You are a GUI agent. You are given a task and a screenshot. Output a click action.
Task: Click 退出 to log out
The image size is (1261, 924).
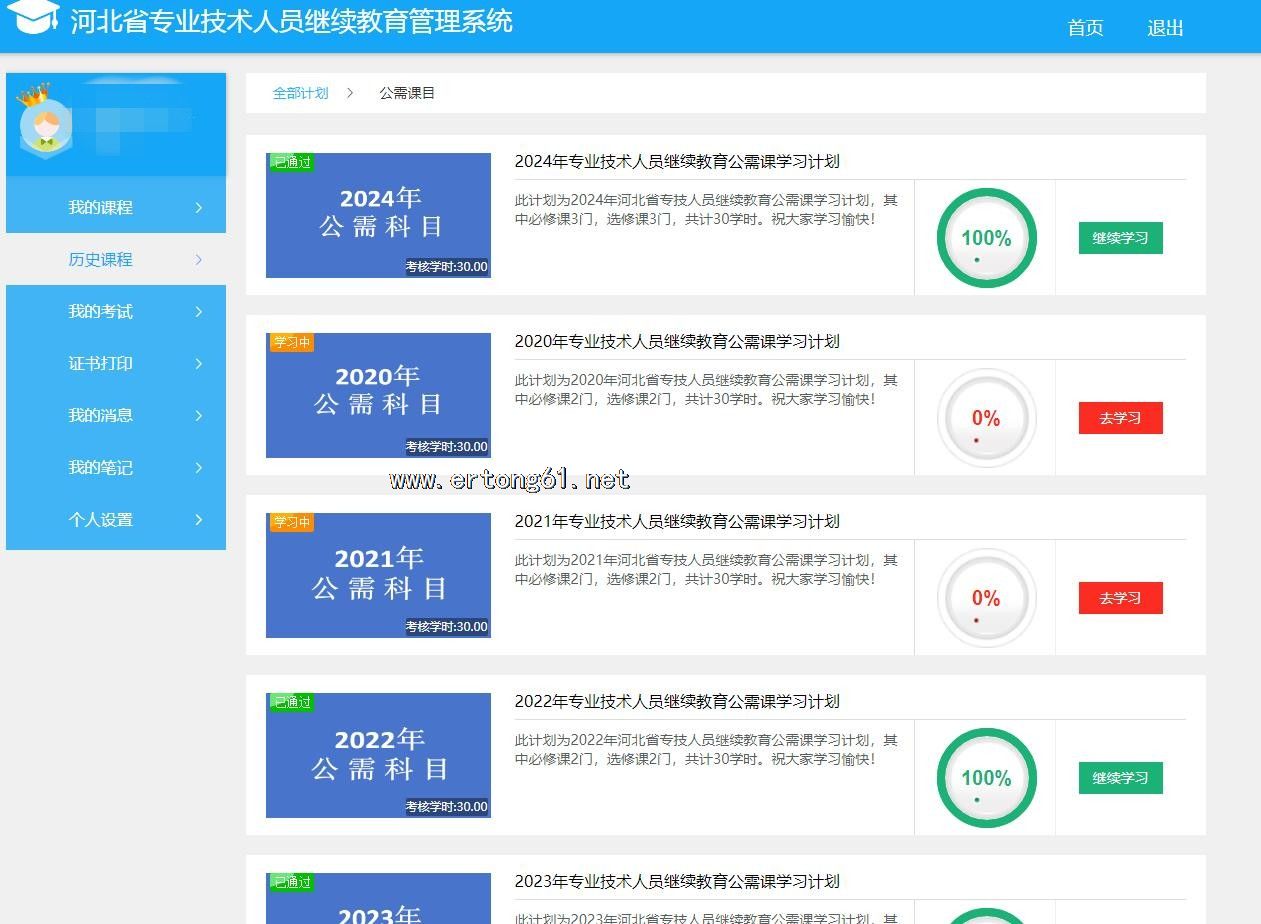[1165, 28]
